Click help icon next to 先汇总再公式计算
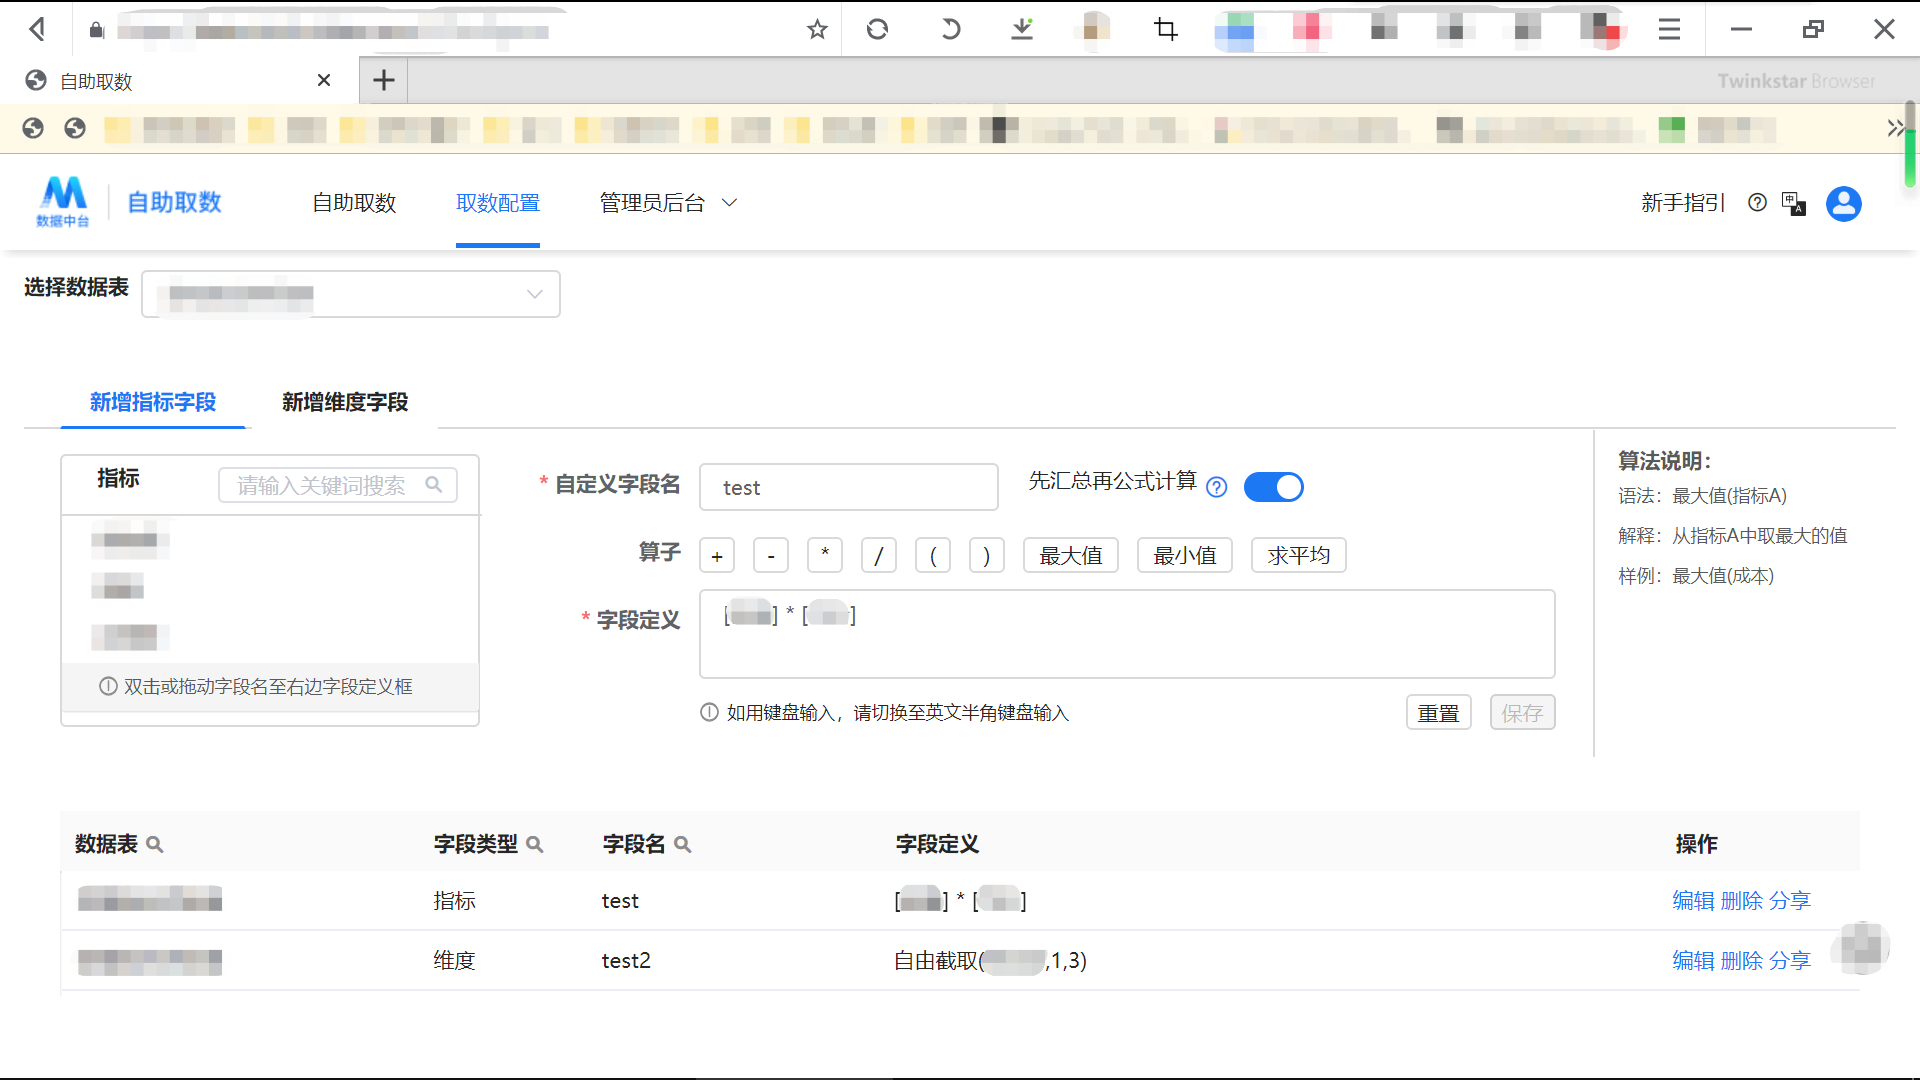Viewport: 1920px width, 1080px height. point(1217,487)
